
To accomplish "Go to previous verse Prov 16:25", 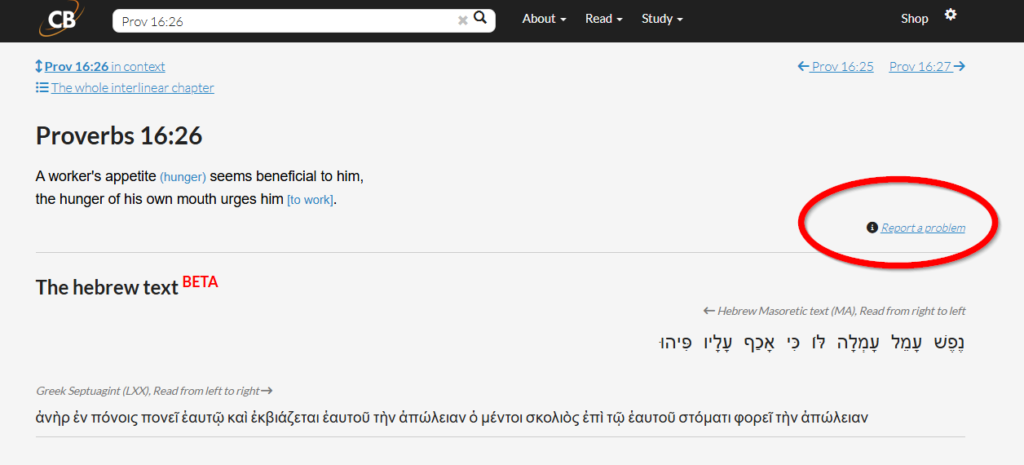I will point(842,67).
